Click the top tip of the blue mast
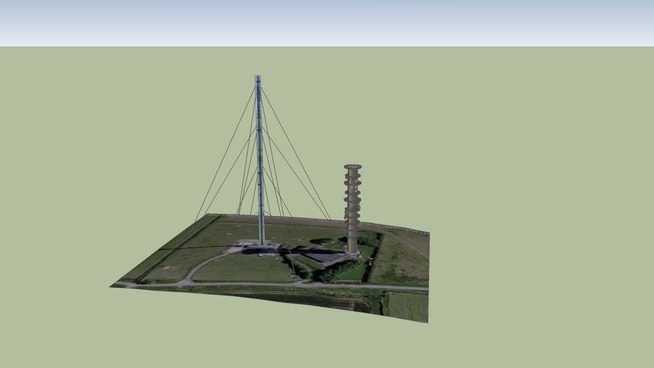This screenshot has width=654, height=368. click(258, 78)
